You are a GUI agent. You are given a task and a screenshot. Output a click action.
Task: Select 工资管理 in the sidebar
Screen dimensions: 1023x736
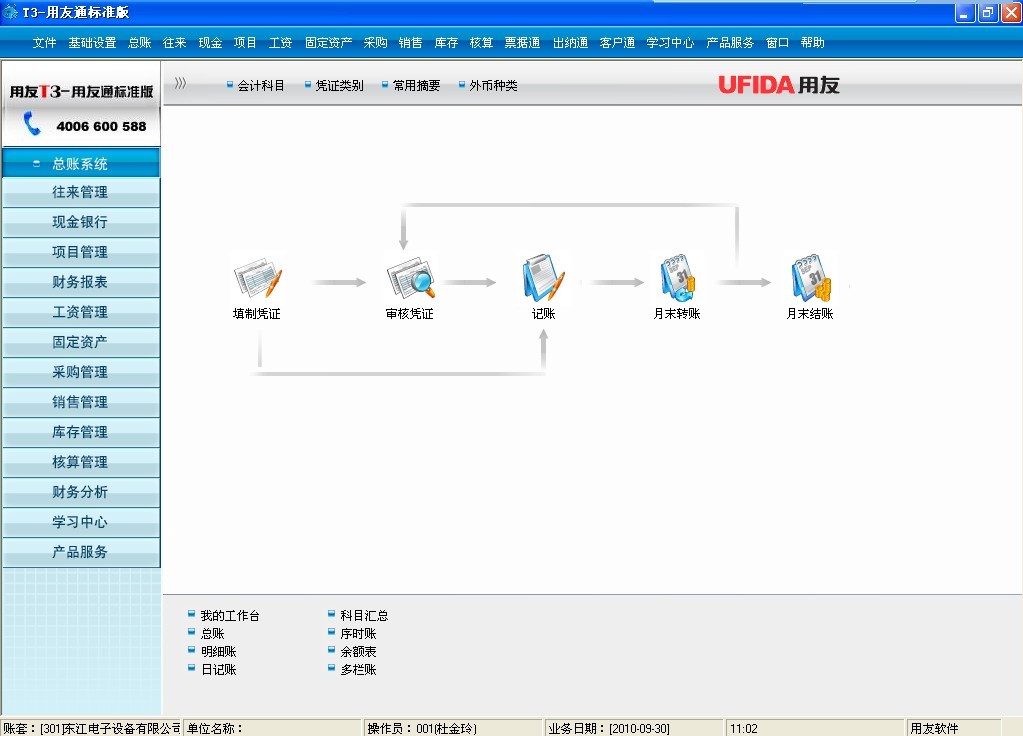point(81,313)
